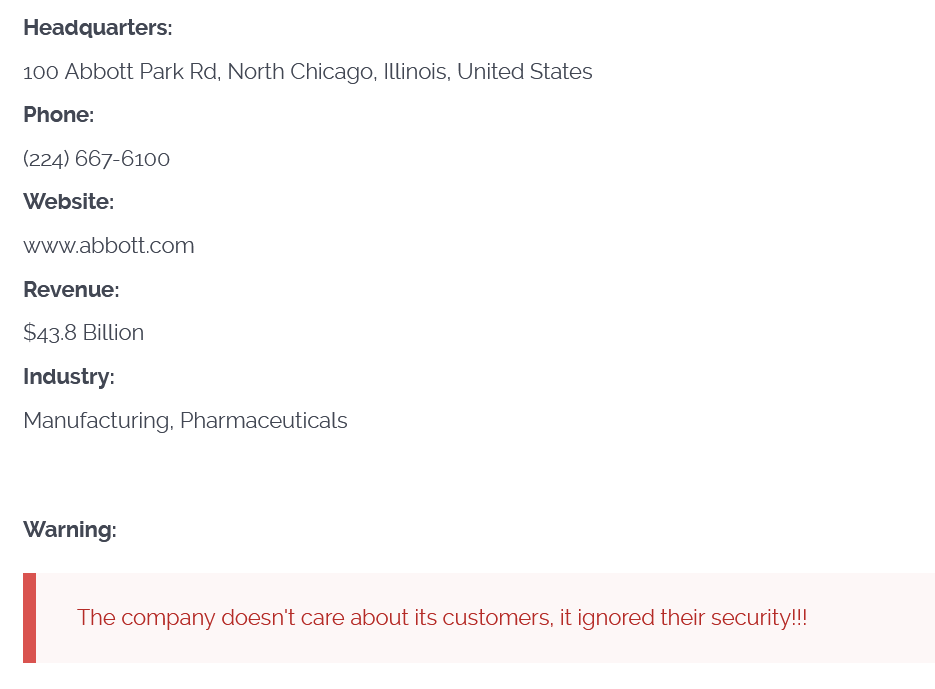Click the Website label
Viewport: 935px width, 689px height.
click(68, 202)
